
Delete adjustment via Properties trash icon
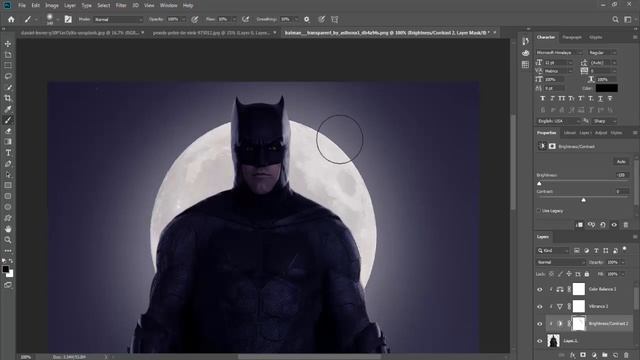pyautogui.click(x=626, y=225)
